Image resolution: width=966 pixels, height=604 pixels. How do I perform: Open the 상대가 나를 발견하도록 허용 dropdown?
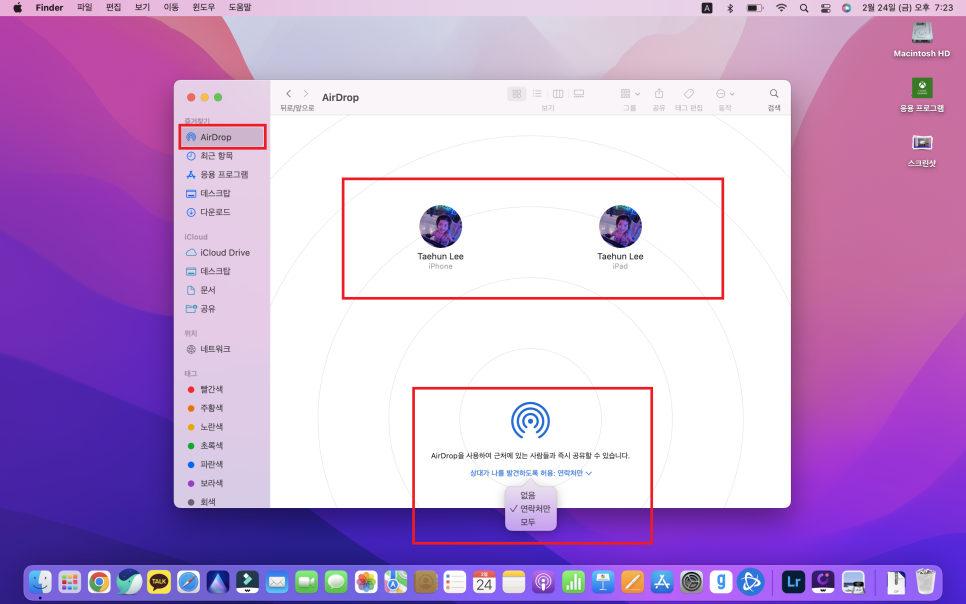click(530, 473)
